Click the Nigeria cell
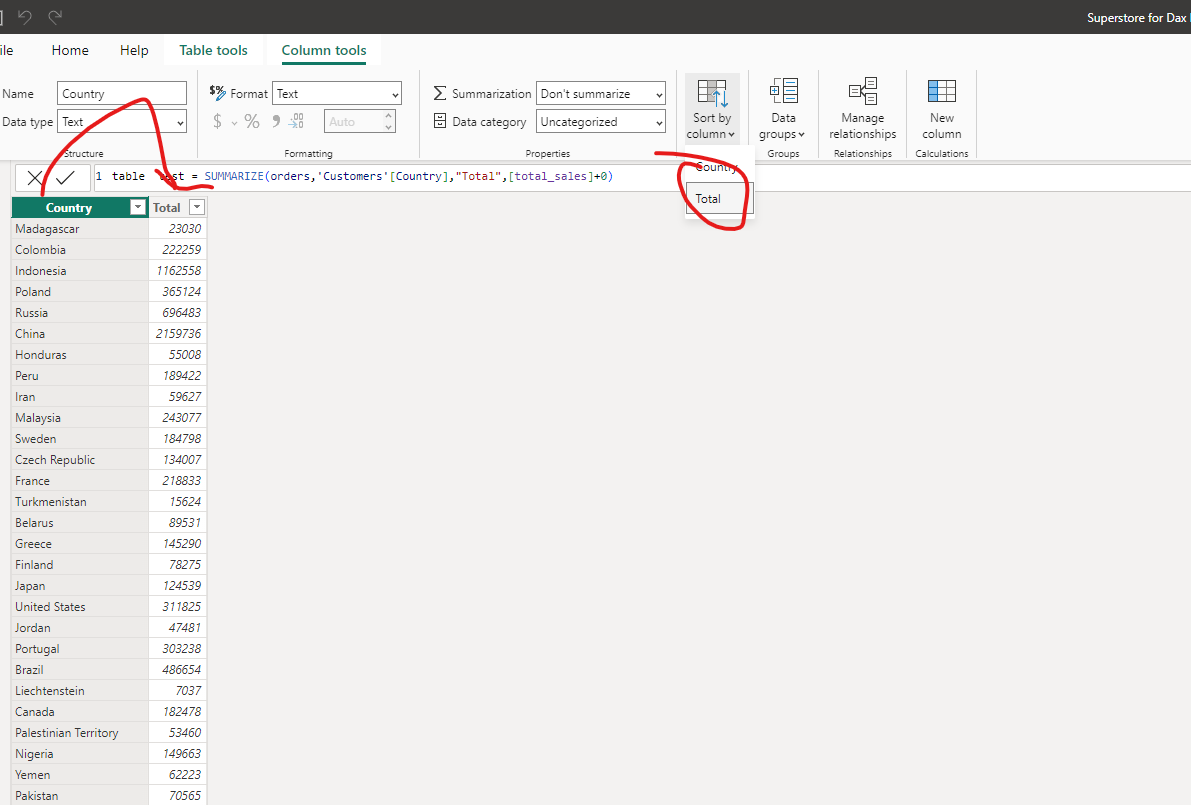1191x805 pixels. [80, 754]
